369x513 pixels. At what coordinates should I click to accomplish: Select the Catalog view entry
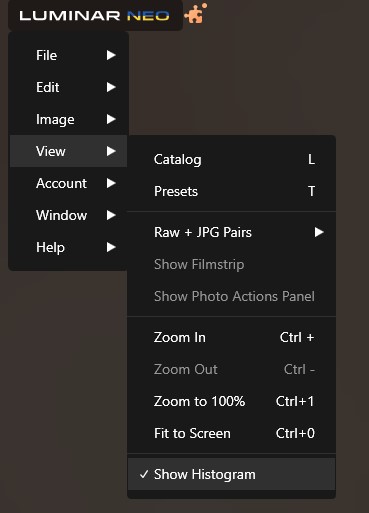(231, 159)
